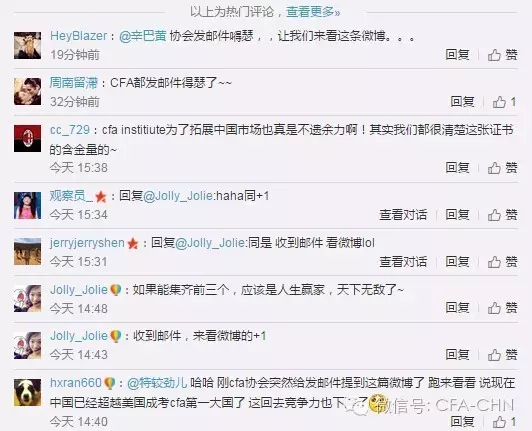Reply to HeyBlazer's comment via 回复

point(457,55)
